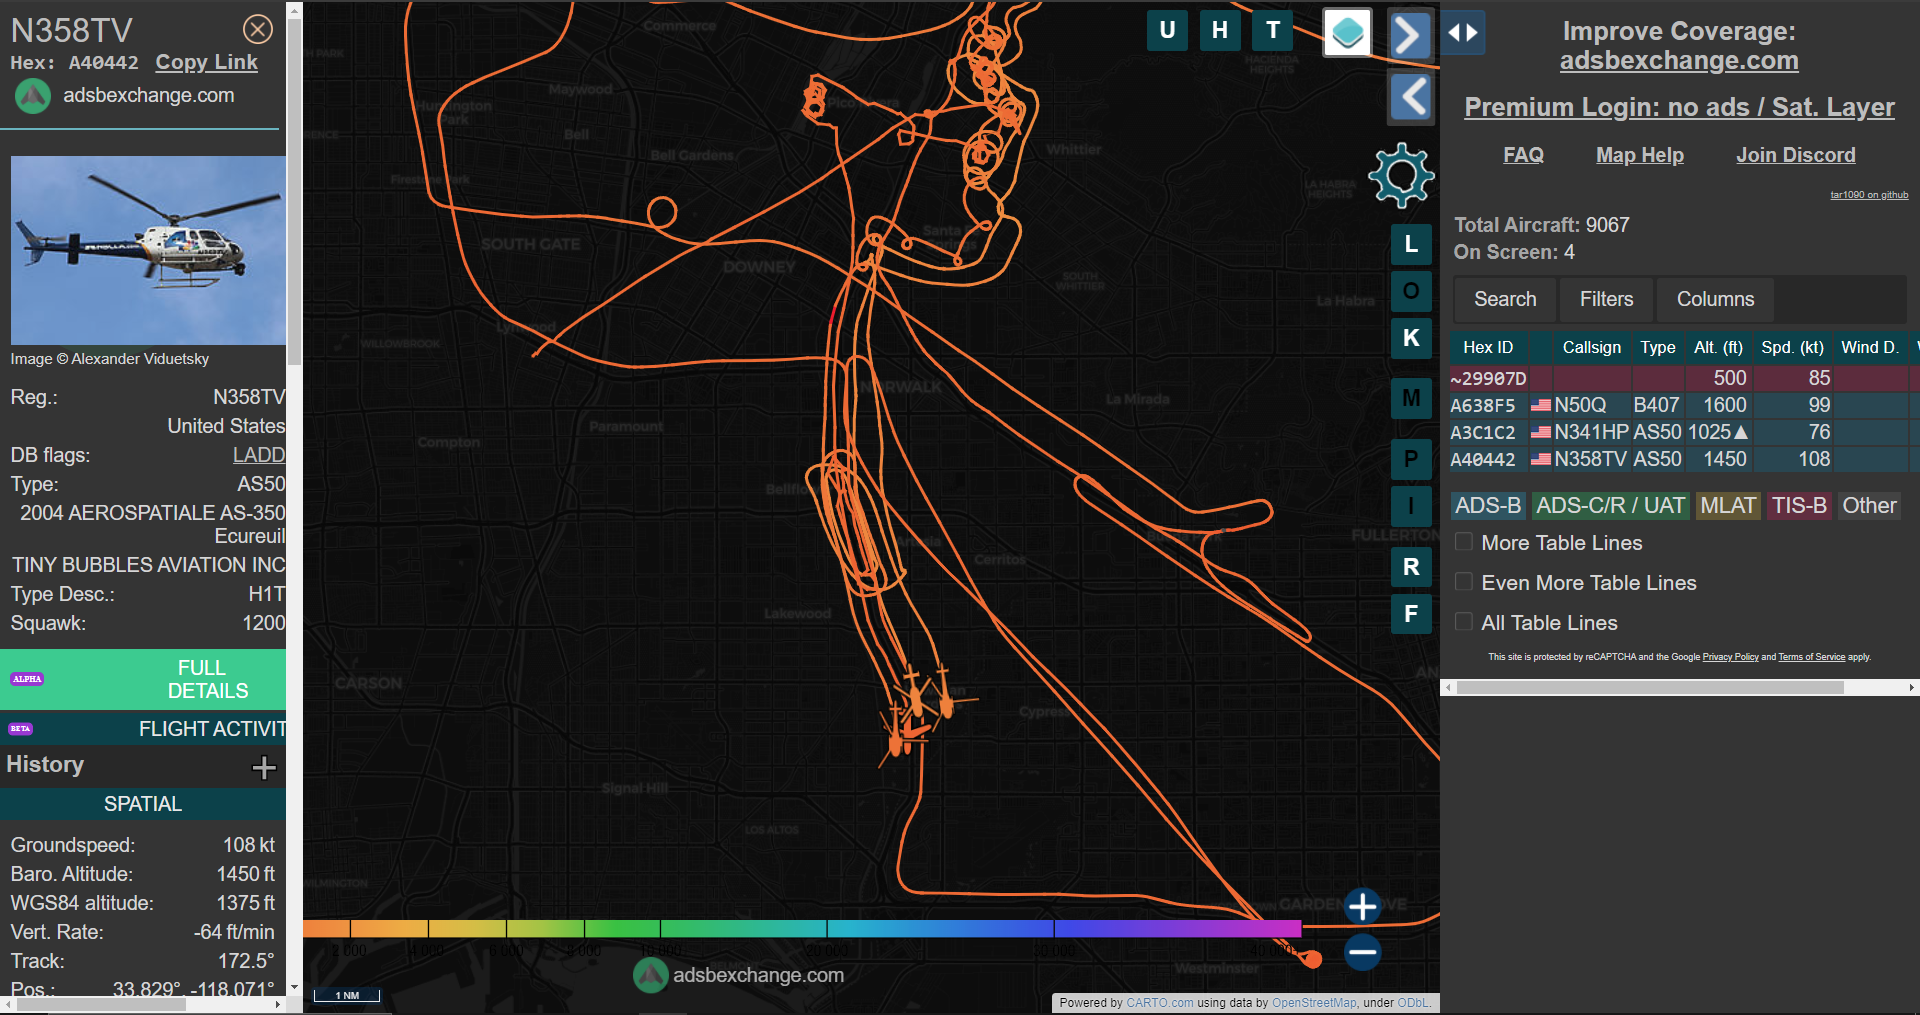This screenshot has height=1015, width=1920.
Task: Switch to the Filters tab
Action: [1606, 299]
